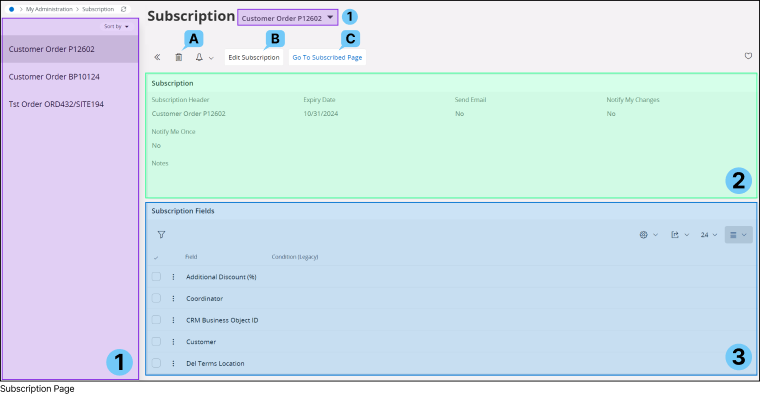Viewport: 760px width, 396px height.
Task: Check the Del Terms Location row checkbox
Action: [156, 363]
